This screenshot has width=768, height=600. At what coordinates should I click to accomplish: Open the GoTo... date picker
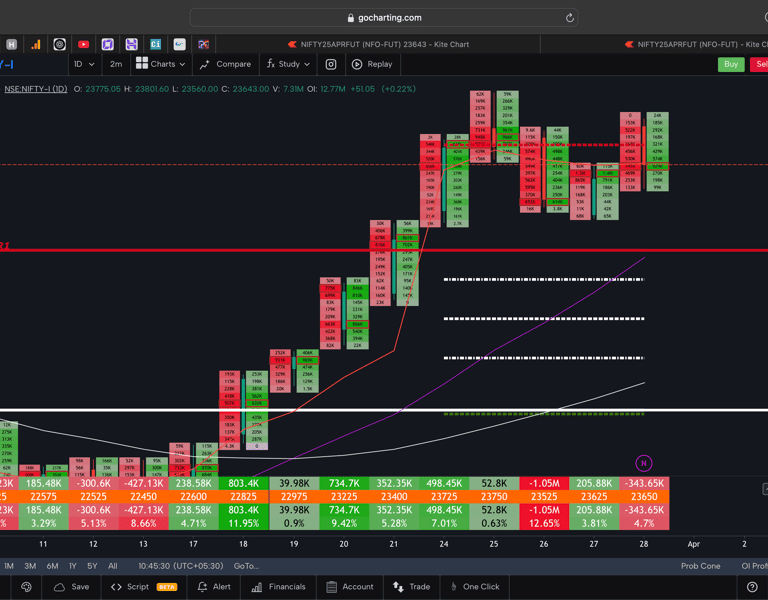246,566
